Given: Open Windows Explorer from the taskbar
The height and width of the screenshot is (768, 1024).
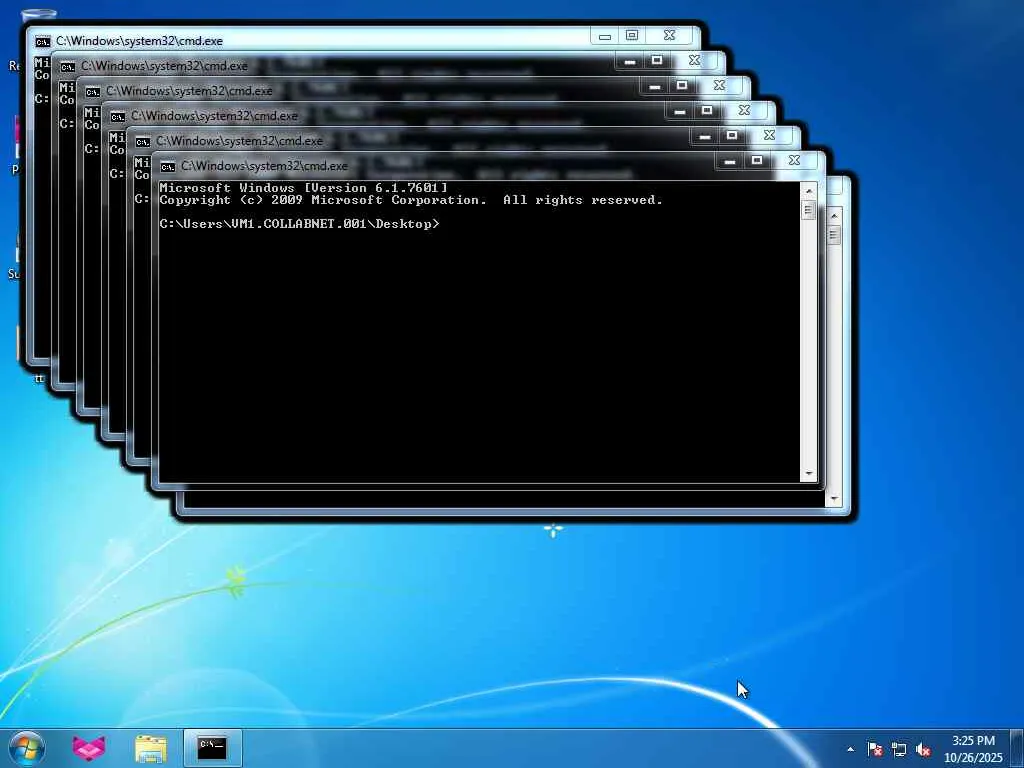Looking at the screenshot, I should [x=151, y=748].
